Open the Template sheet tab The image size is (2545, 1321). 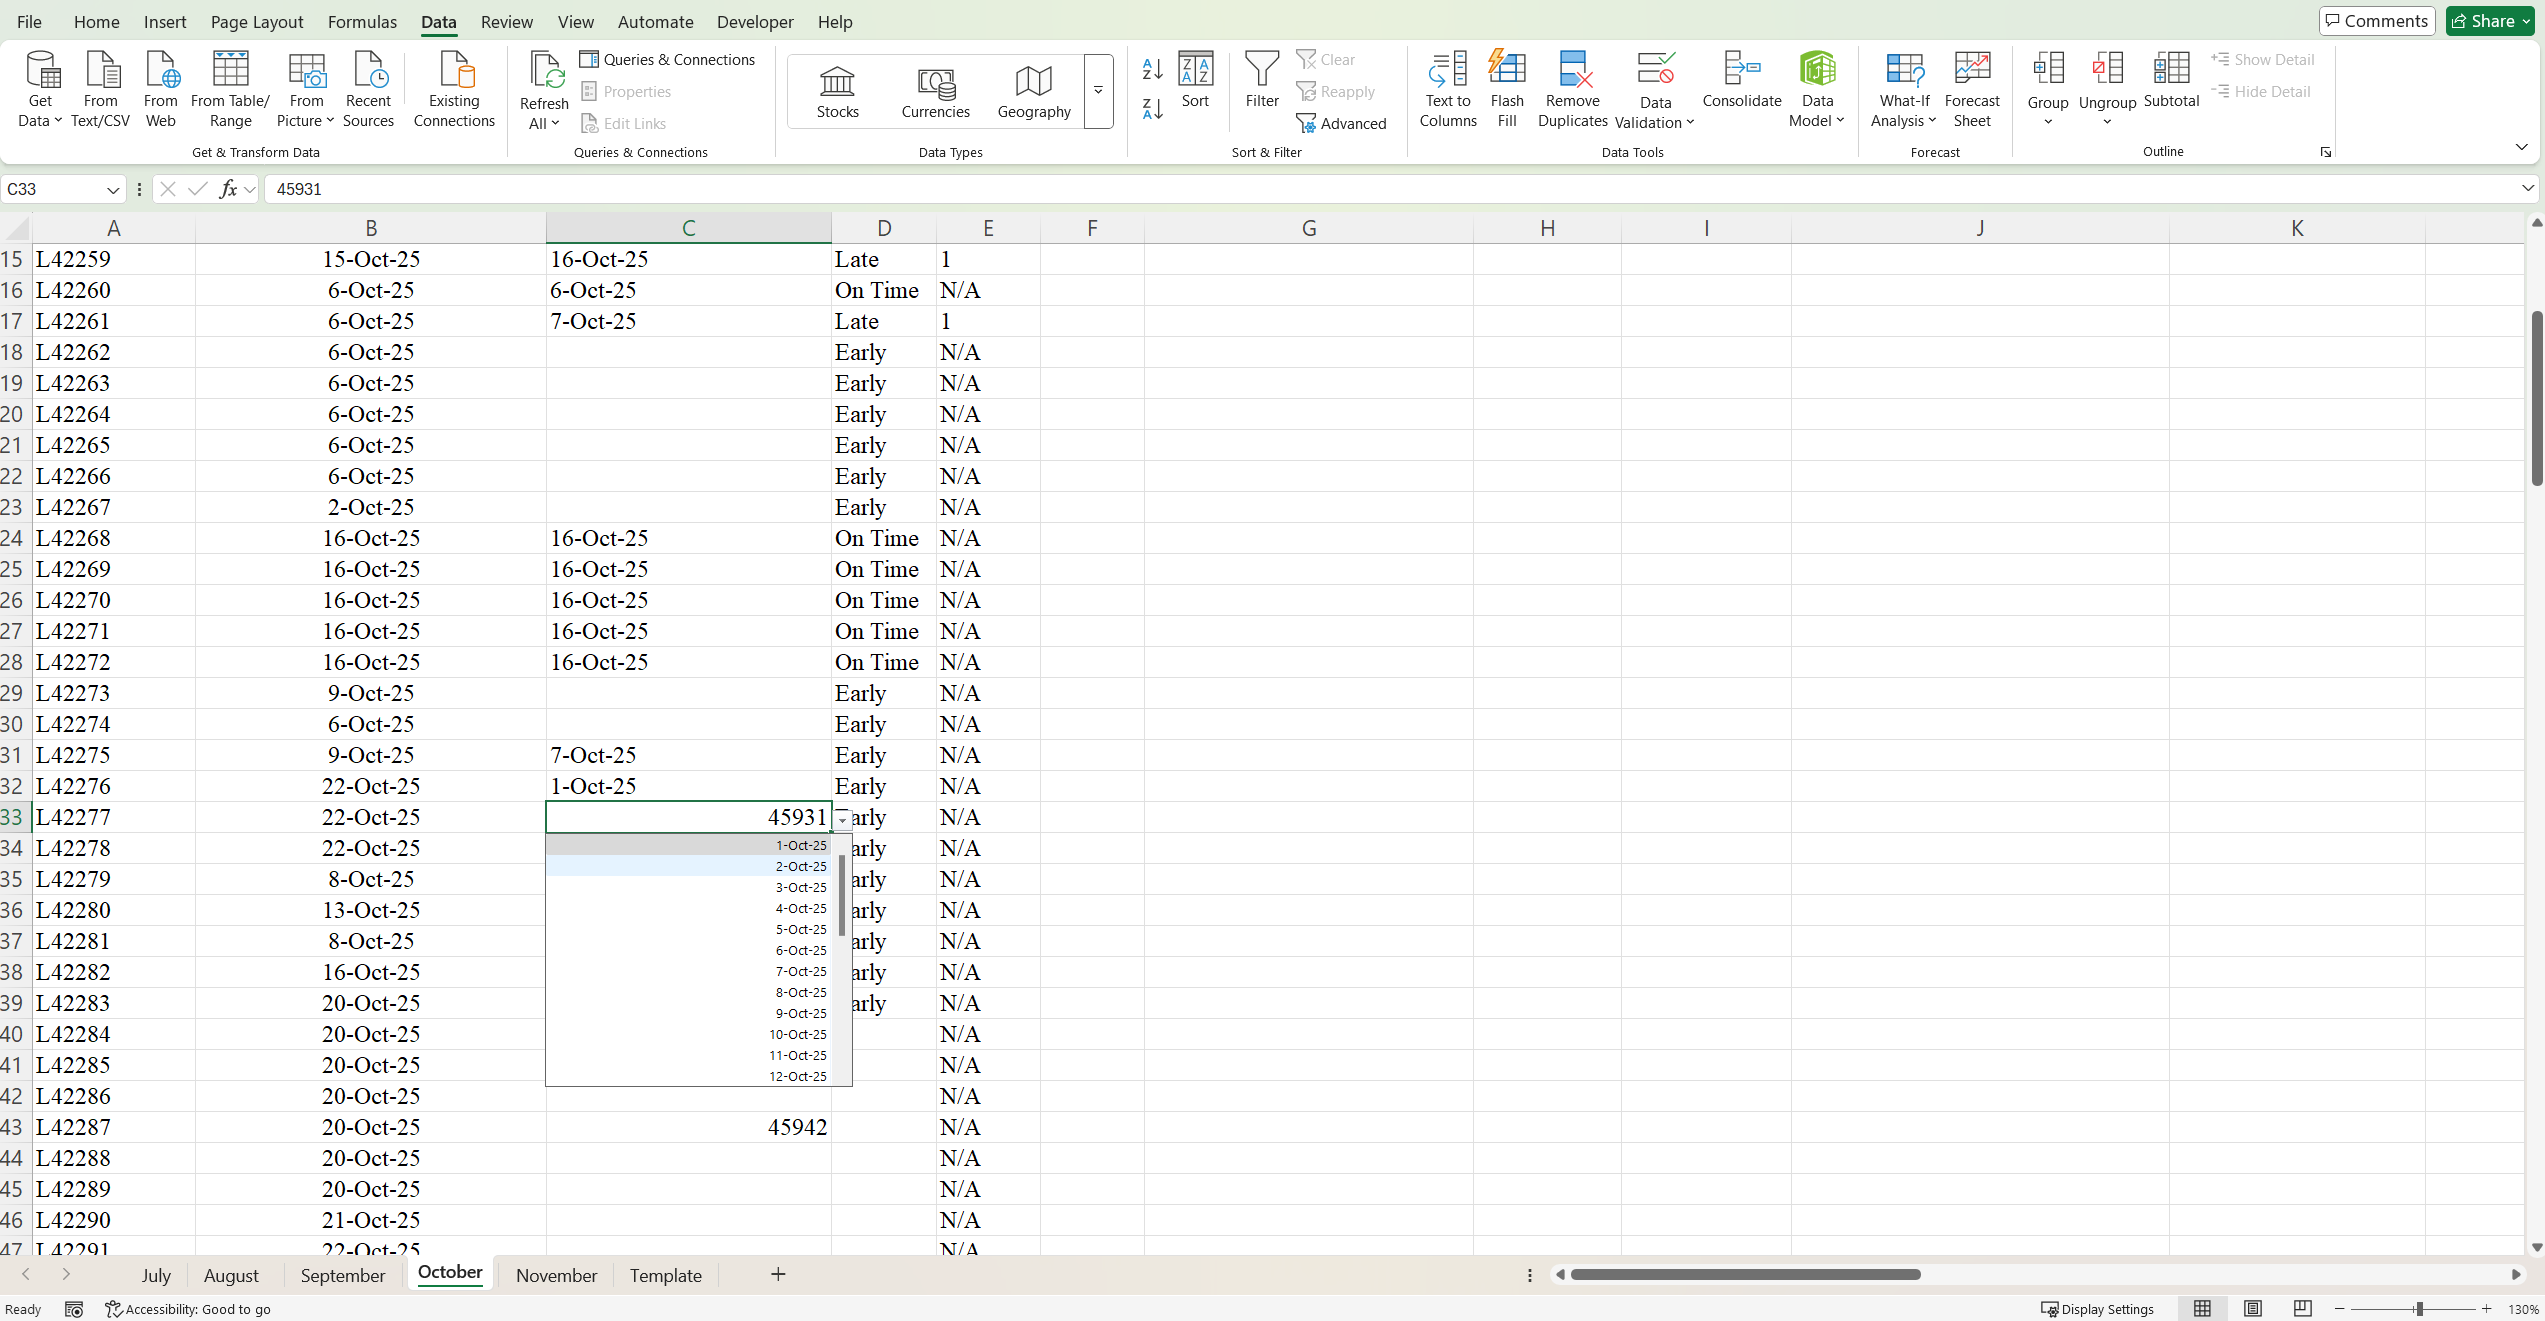coord(666,1275)
